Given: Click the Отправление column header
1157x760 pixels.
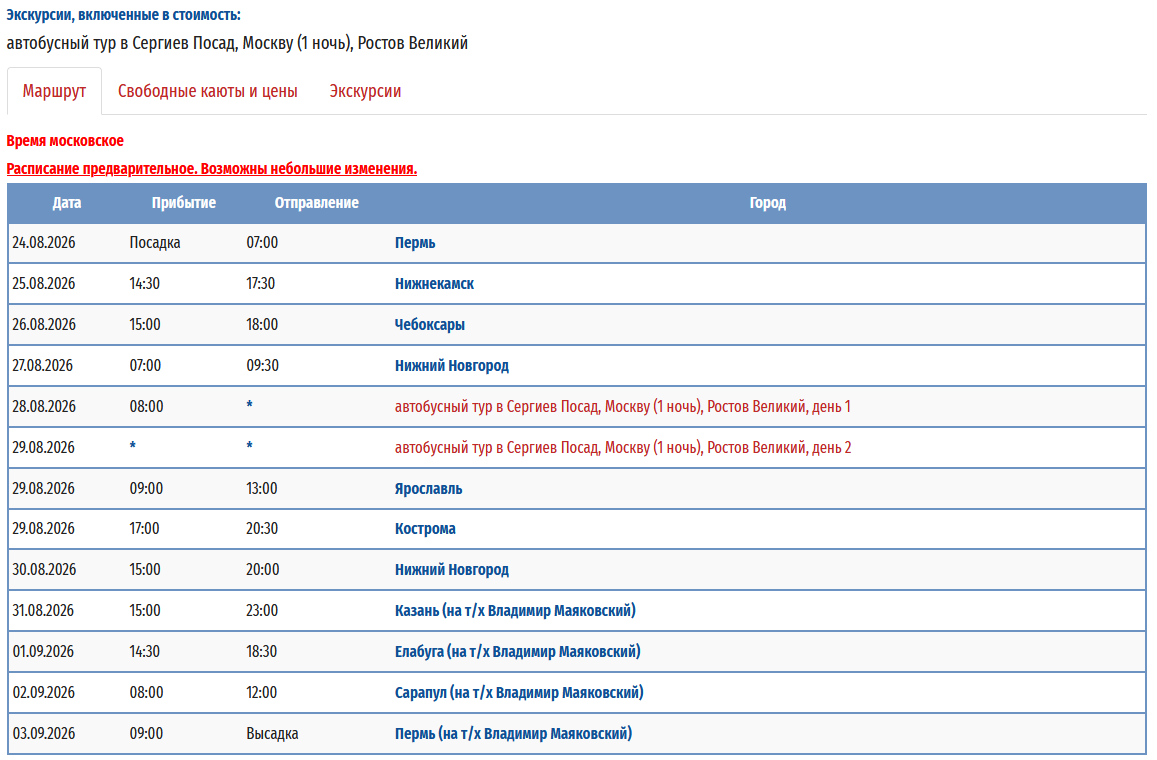Looking at the screenshot, I should tap(316, 203).
